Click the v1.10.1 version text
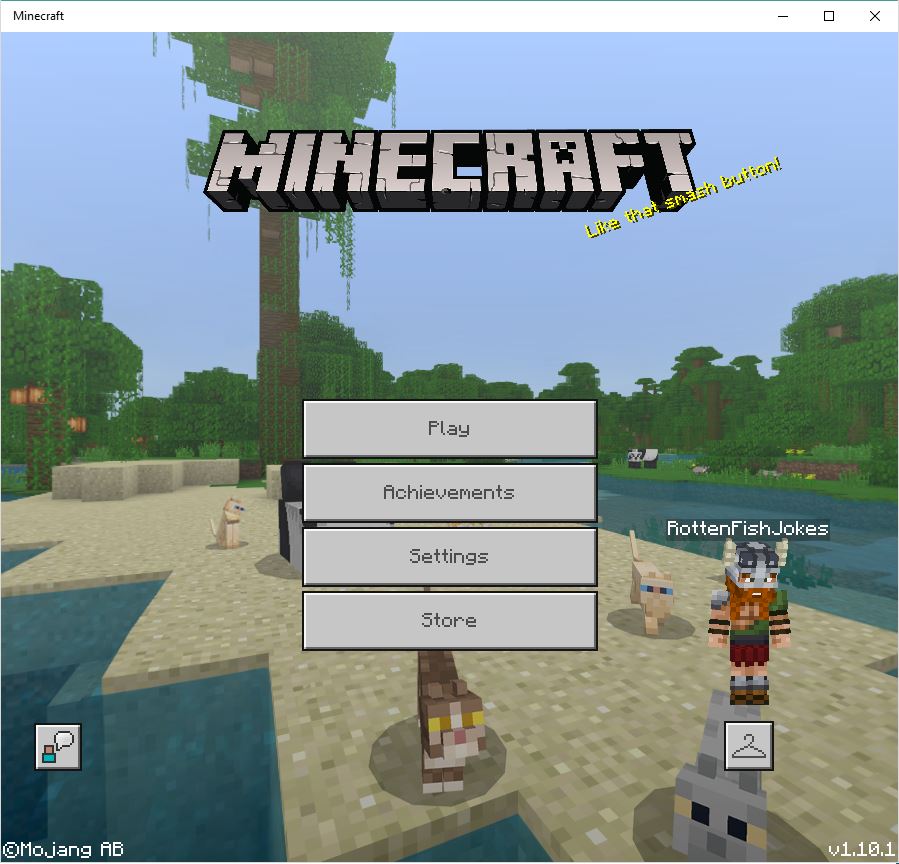The image size is (899, 864). tap(862, 850)
